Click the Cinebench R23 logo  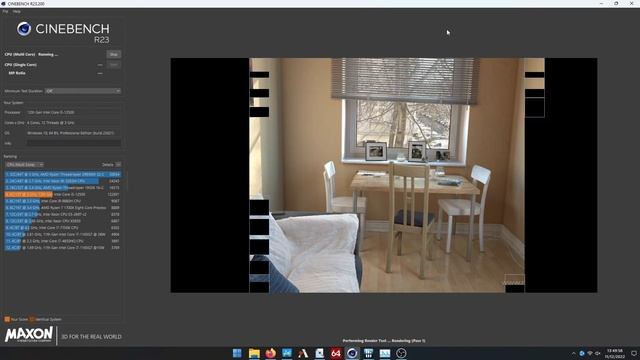(x=63, y=32)
